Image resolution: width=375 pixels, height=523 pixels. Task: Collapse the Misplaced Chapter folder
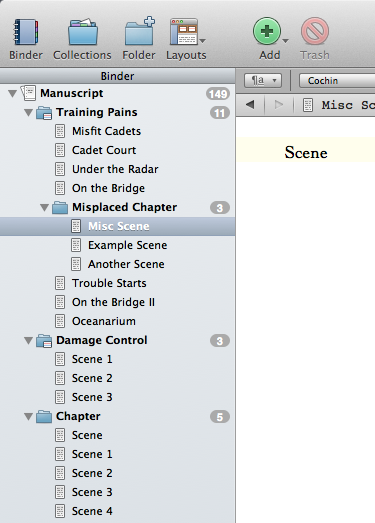coord(44,207)
